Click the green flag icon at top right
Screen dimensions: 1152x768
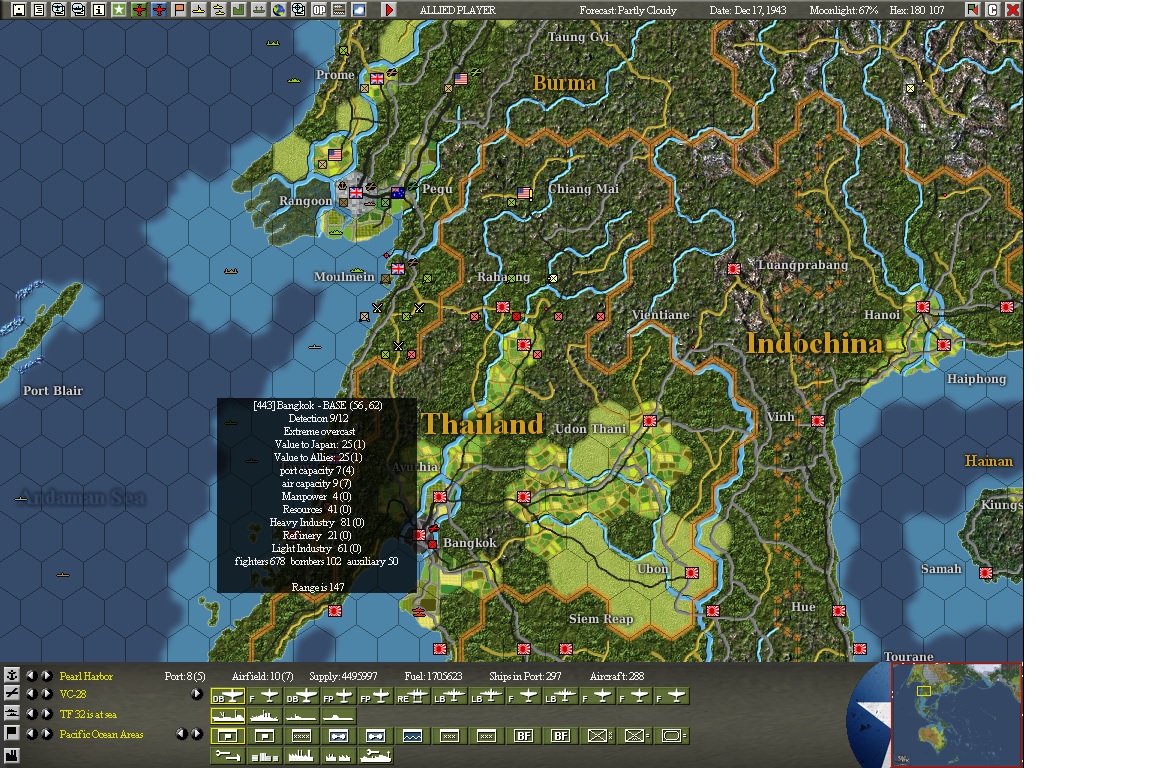pyautogui.click(x=972, y=10)
